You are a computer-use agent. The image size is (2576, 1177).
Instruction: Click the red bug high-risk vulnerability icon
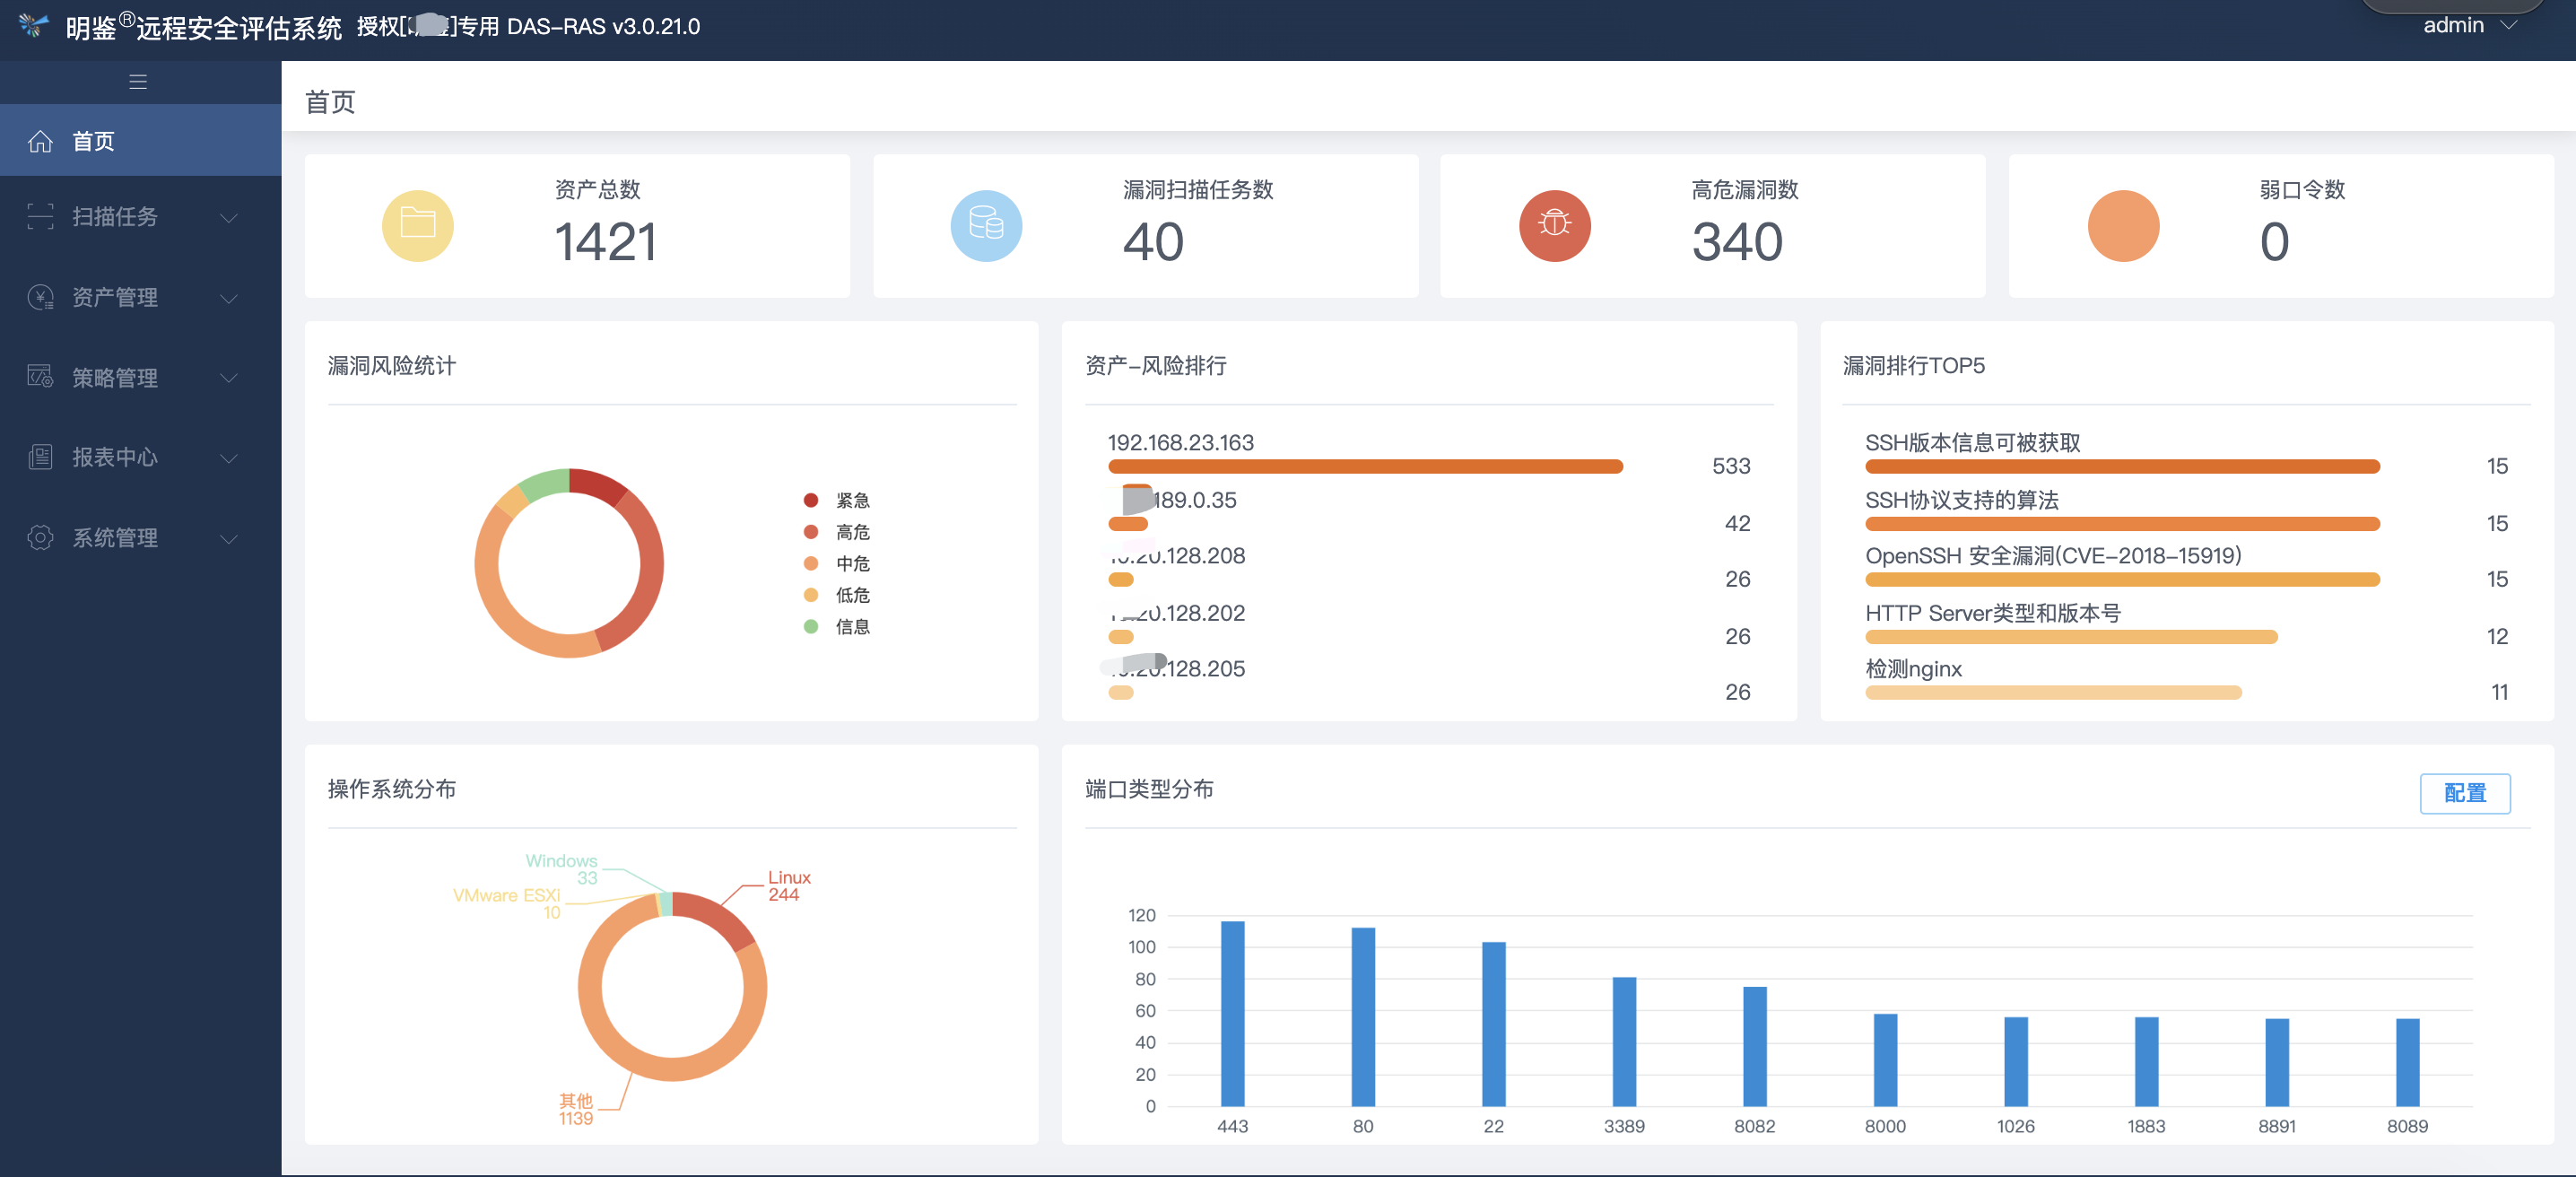[x=1554, y=225]
